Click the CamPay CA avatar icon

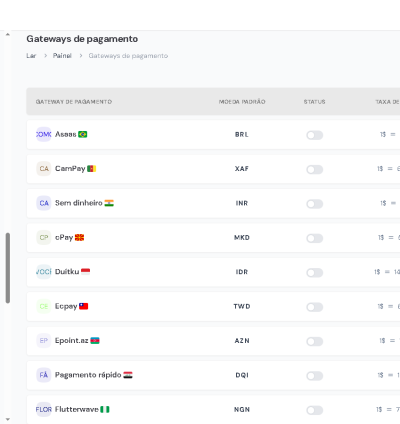(44, 169)
